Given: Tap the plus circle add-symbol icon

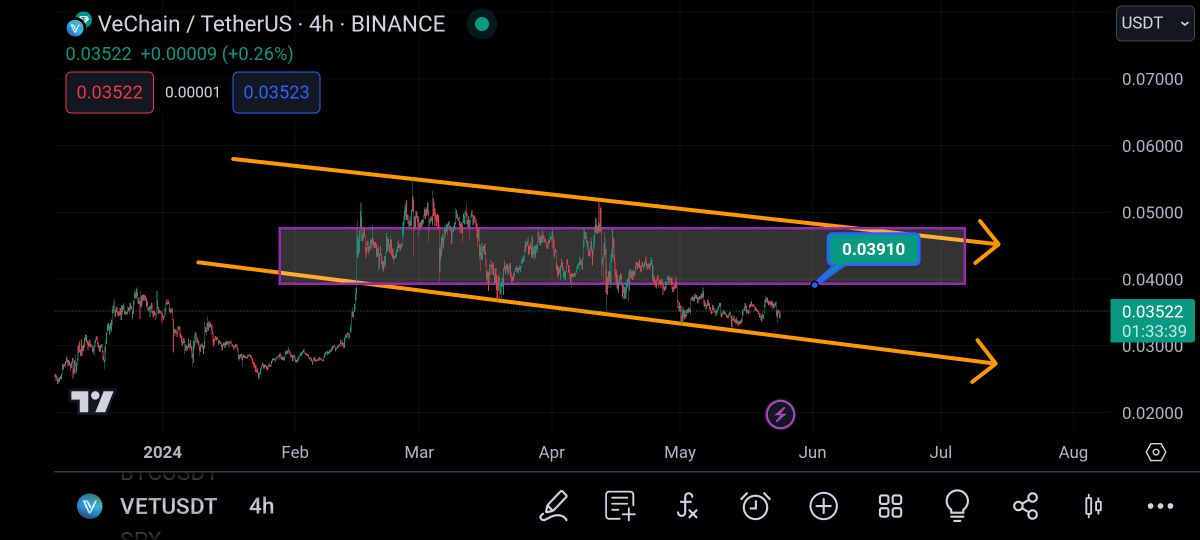Looking at the screenshot, I should coord(823,506).
